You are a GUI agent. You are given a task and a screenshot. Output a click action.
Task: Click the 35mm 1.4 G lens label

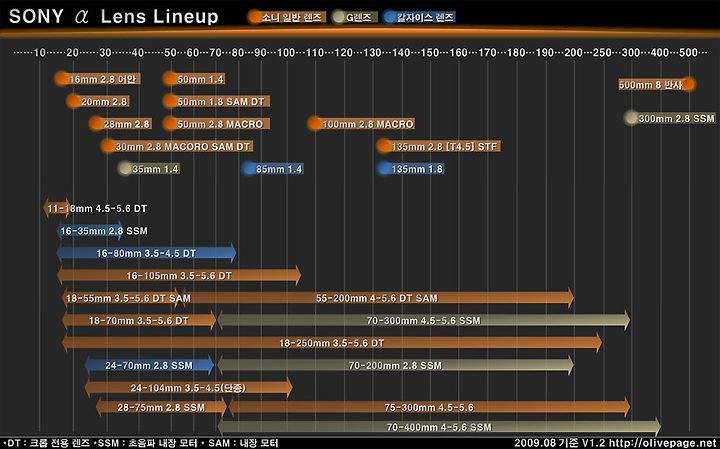click(149, 169)
